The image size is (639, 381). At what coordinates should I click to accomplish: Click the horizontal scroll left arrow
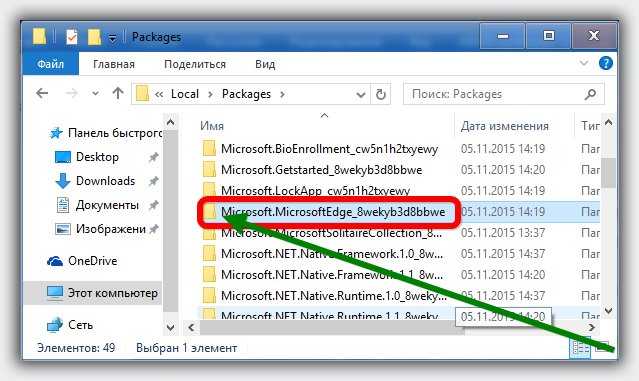(x=191, y=327)
